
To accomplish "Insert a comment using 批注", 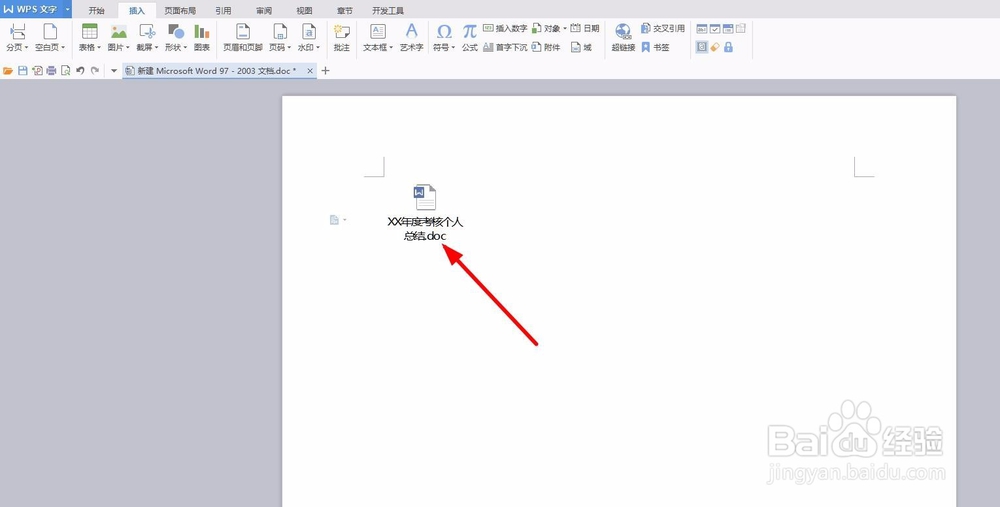I will click(x=342, y=38).
